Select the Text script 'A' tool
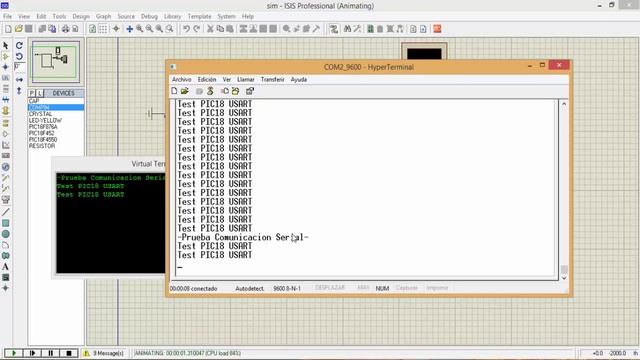Viewport: 640px width, 360px height. (6, 267)
